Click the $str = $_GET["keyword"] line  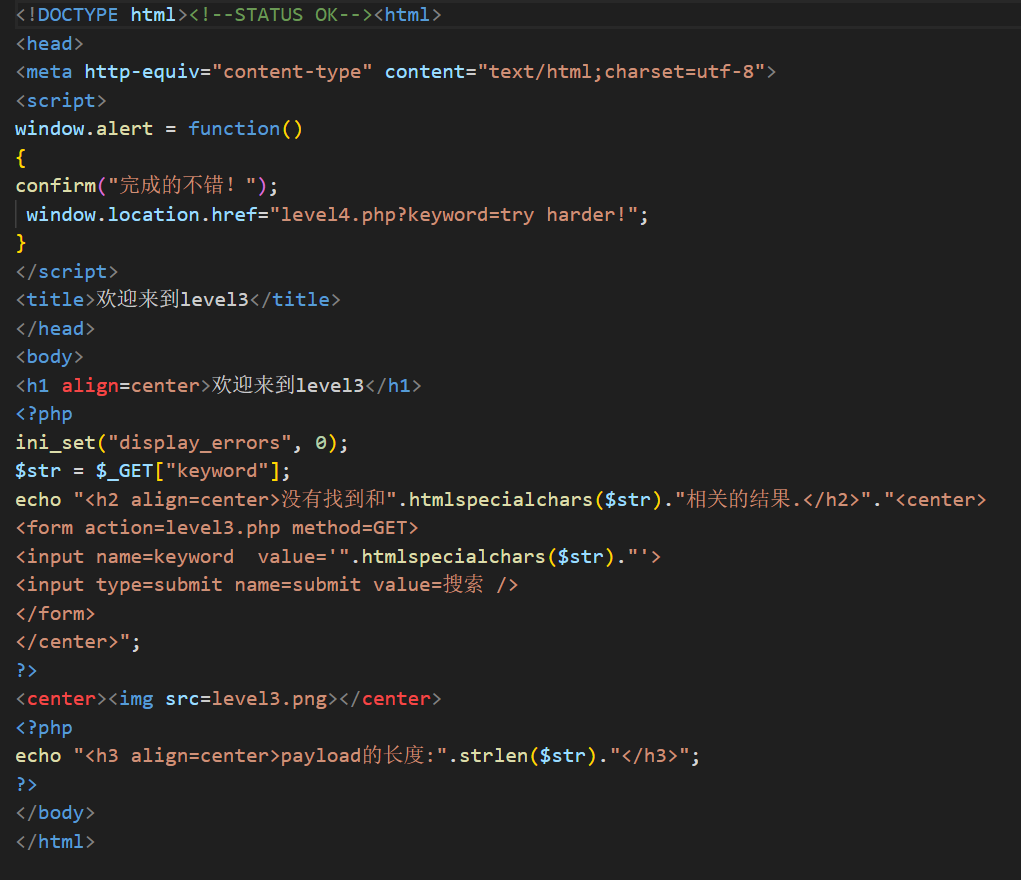tap(153, 471)
